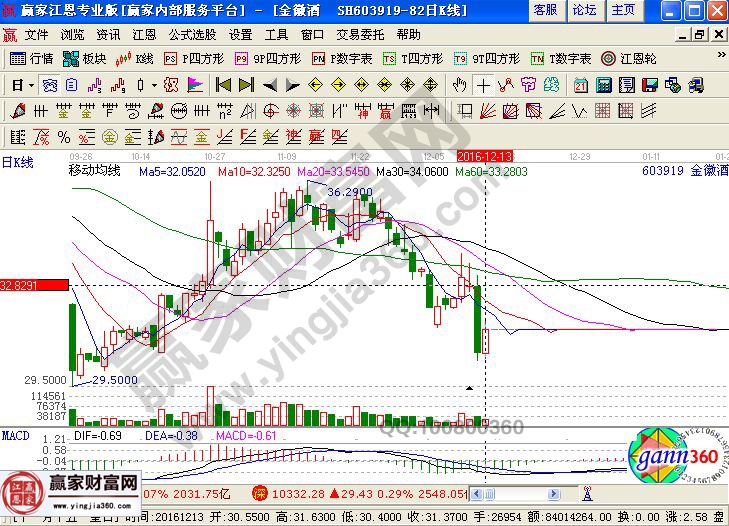Image resolution: width=729 pixels, height=526 pixels.
Task: Expand the 公式选股 menu
Action: click(193, 34)
